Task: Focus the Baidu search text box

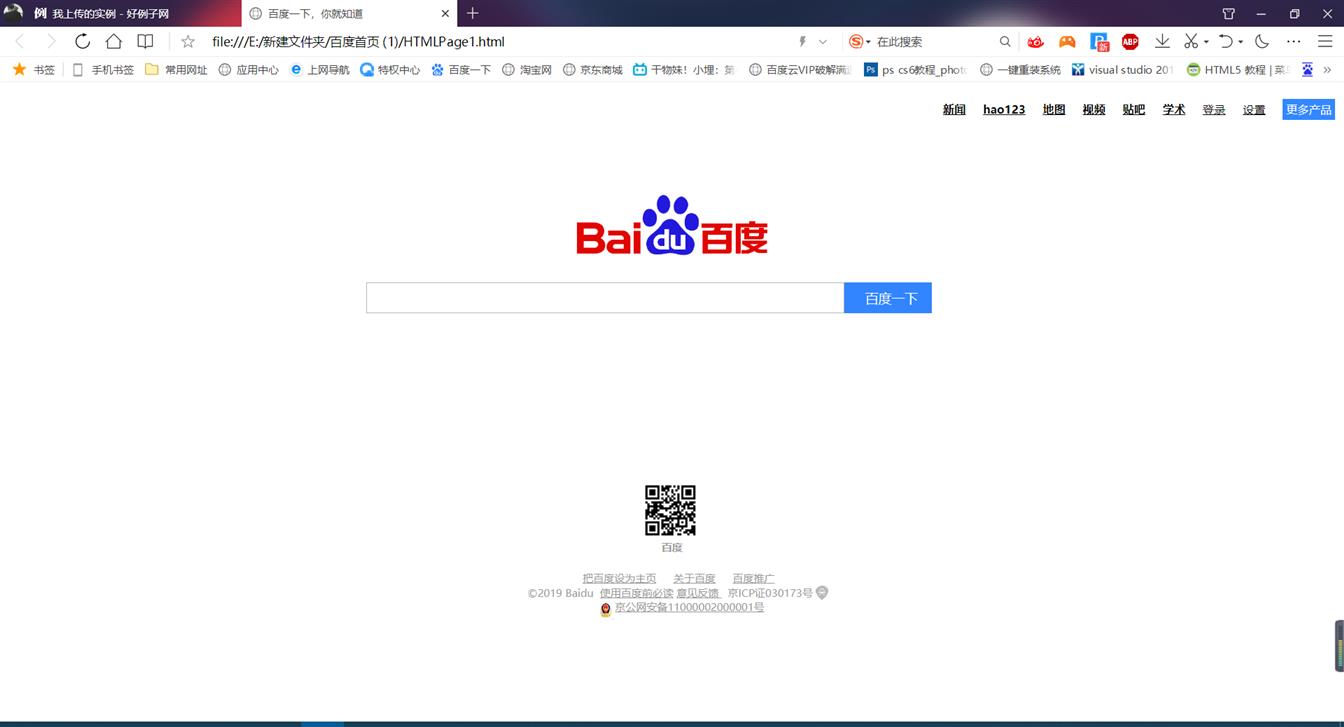Action: [605, 298]
